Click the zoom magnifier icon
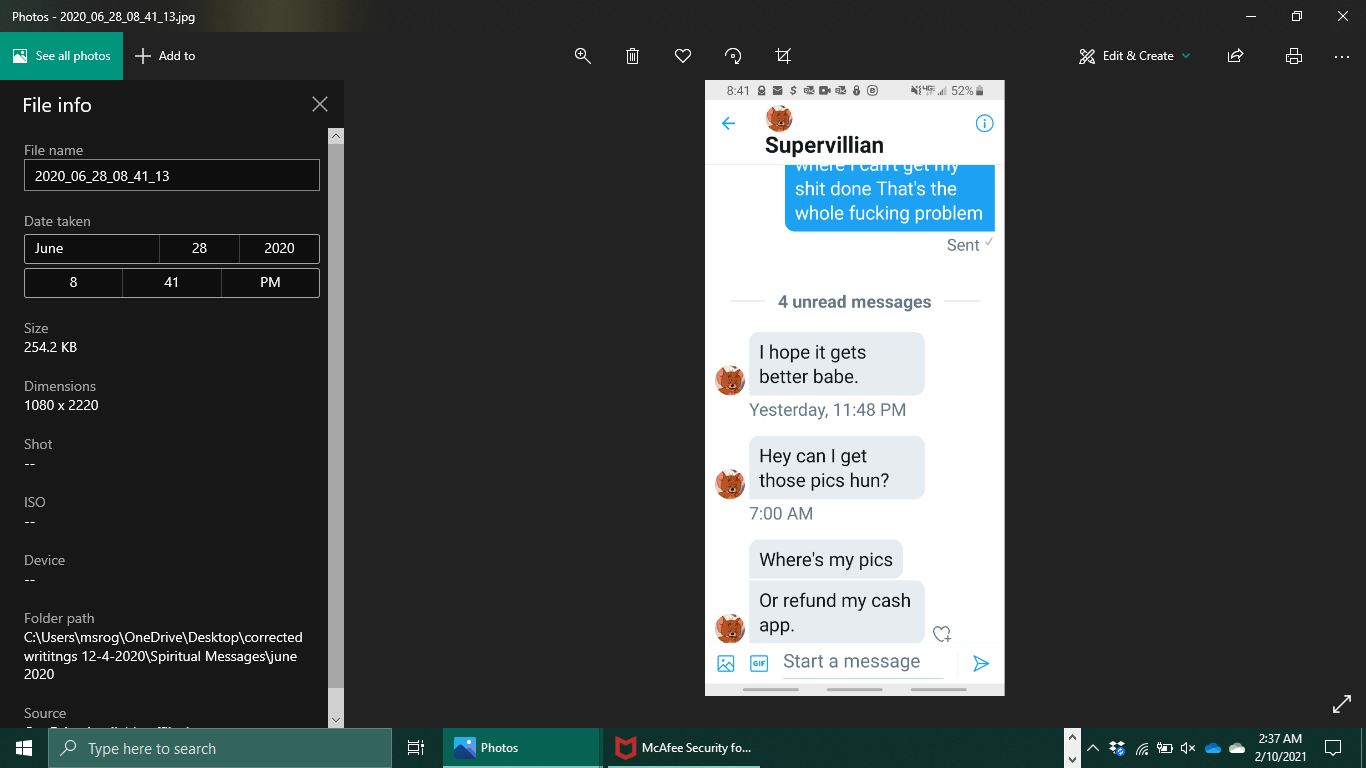The height and width of the screenshot is (768, 1366). click(x=583, y=56)
